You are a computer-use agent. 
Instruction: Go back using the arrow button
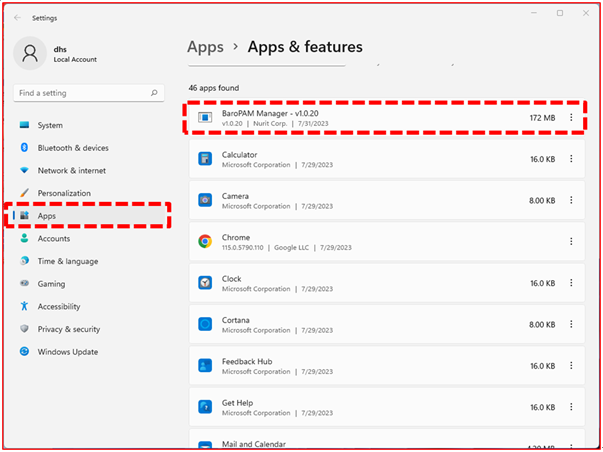click(17, 18)
